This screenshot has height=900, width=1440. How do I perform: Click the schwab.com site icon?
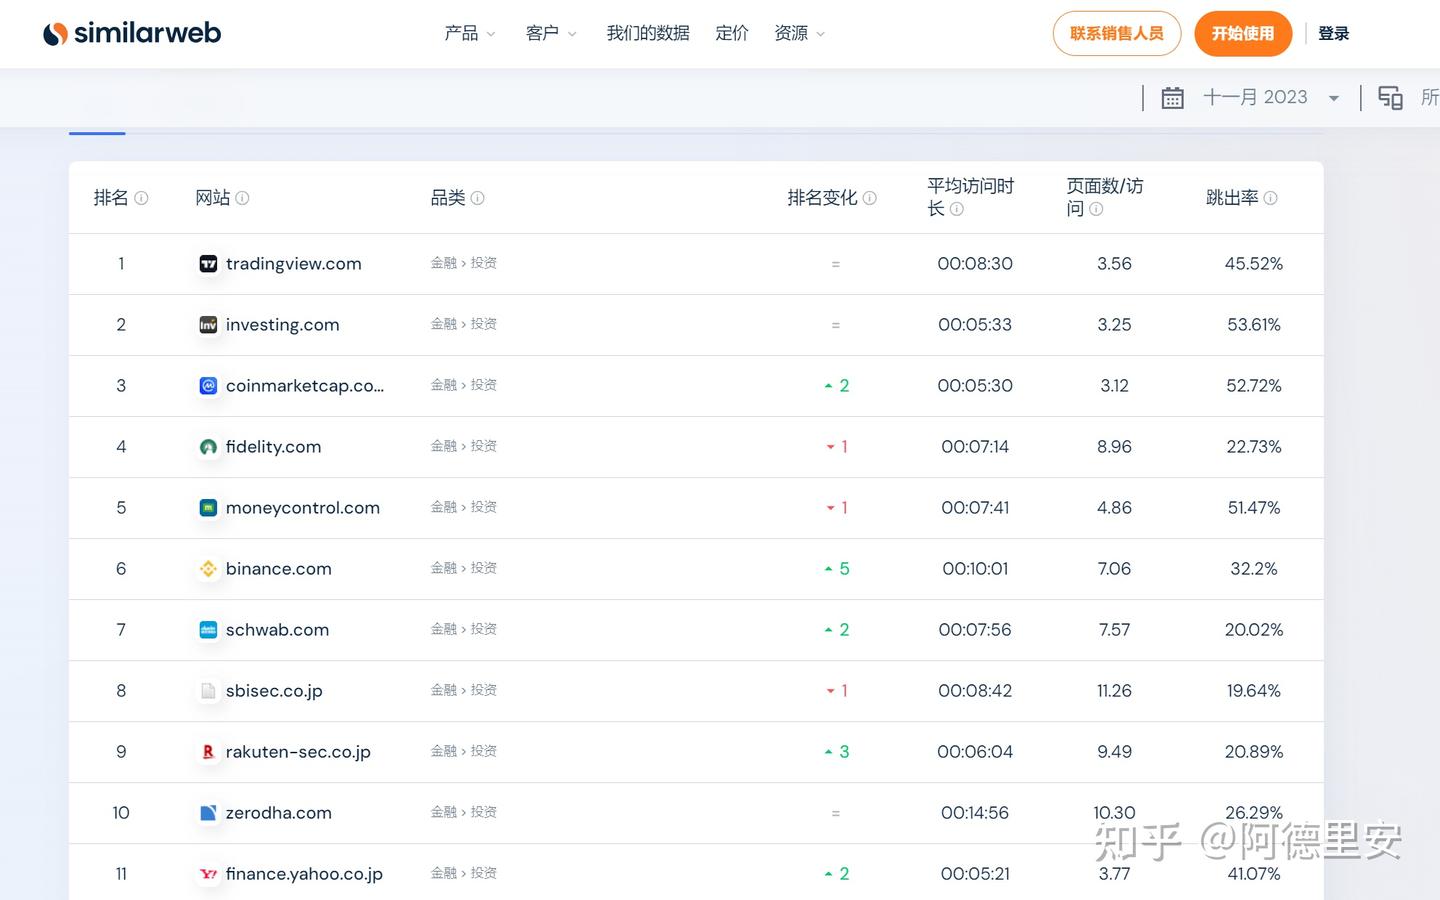tap(207, 629)
